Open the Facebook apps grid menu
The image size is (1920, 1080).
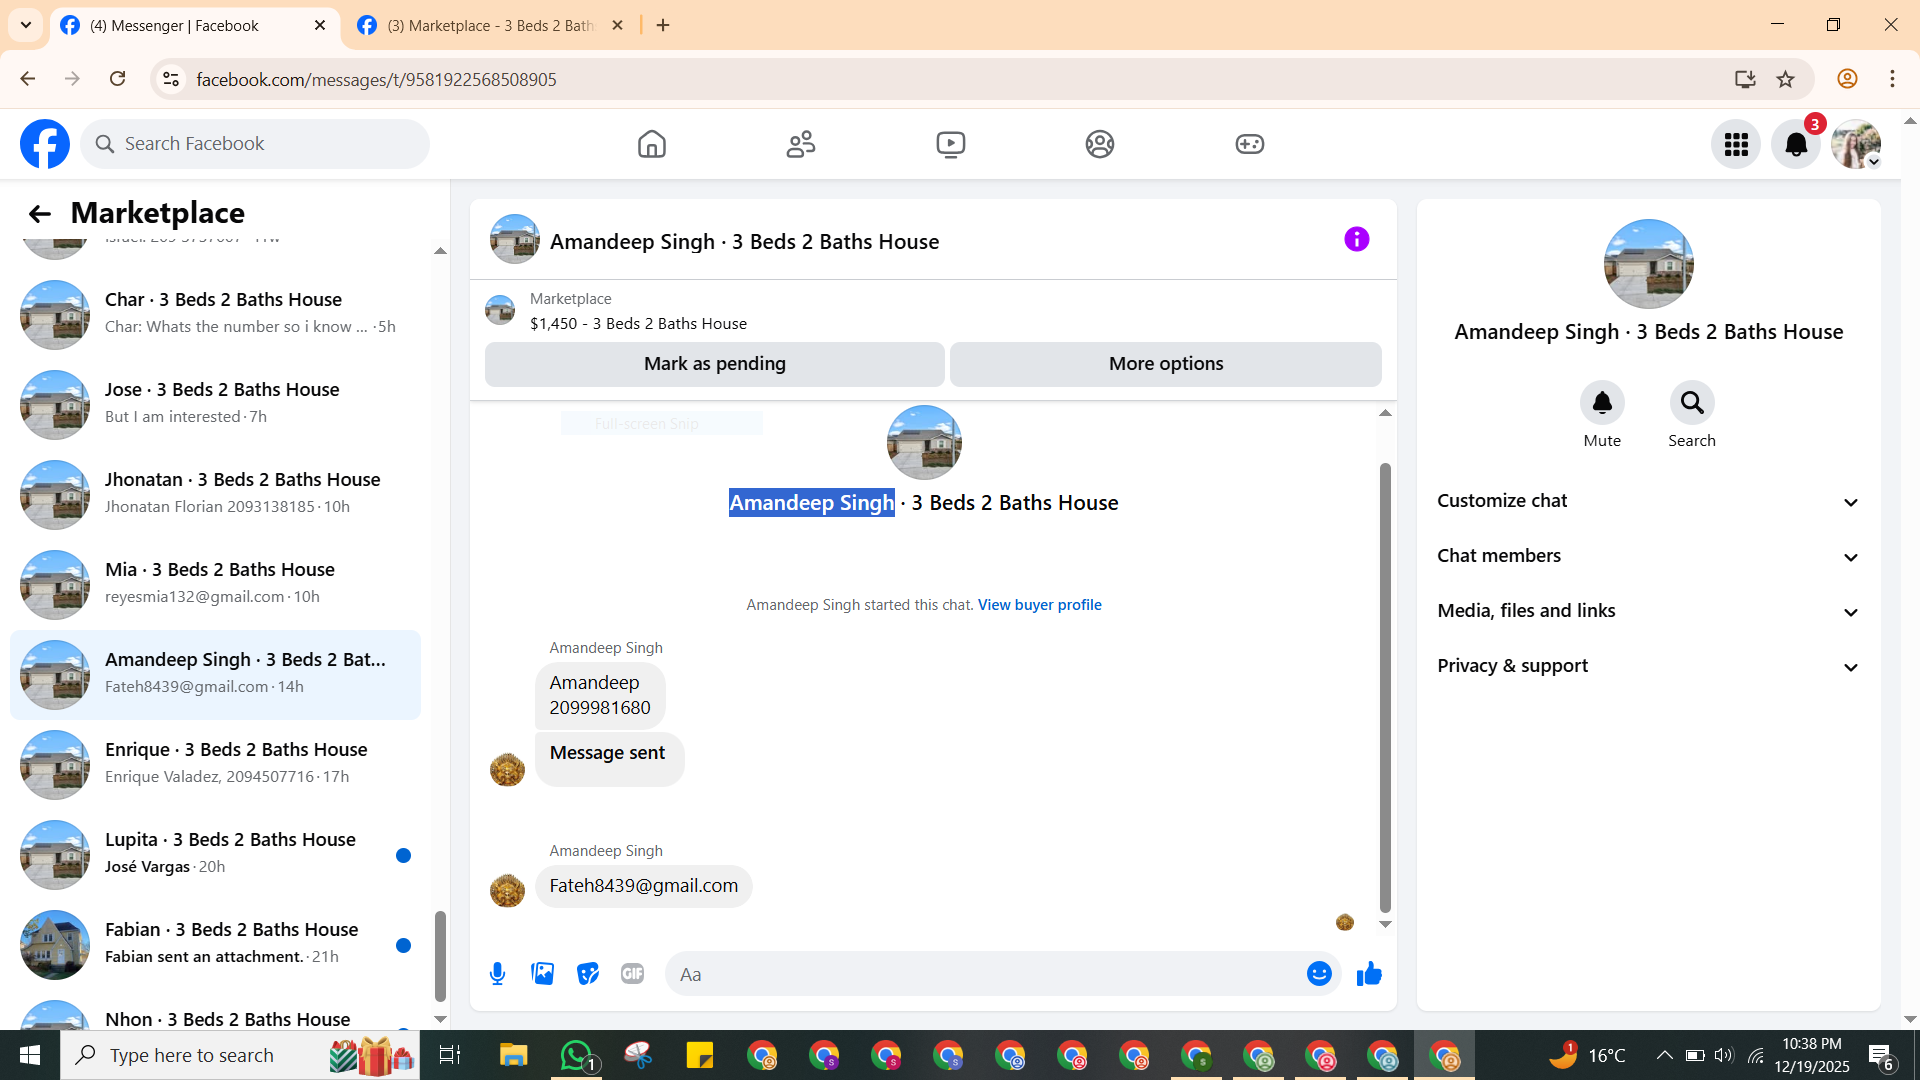(x=1736, y=145)
